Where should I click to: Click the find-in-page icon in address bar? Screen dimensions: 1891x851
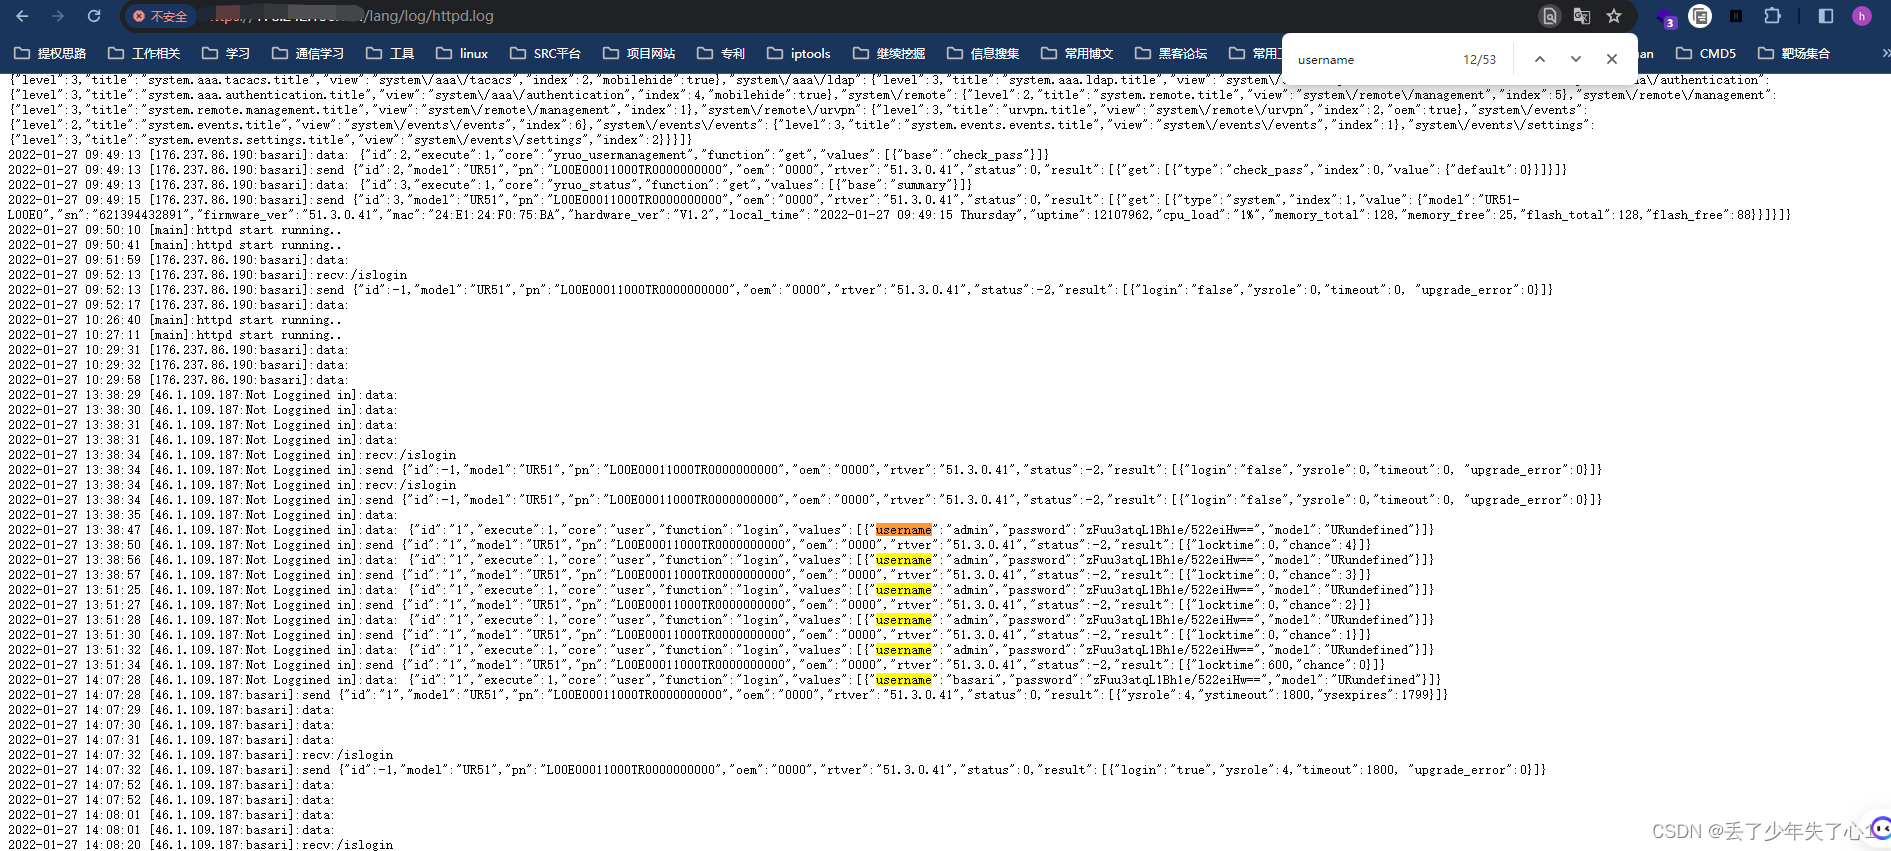[x=1549, y=16]
